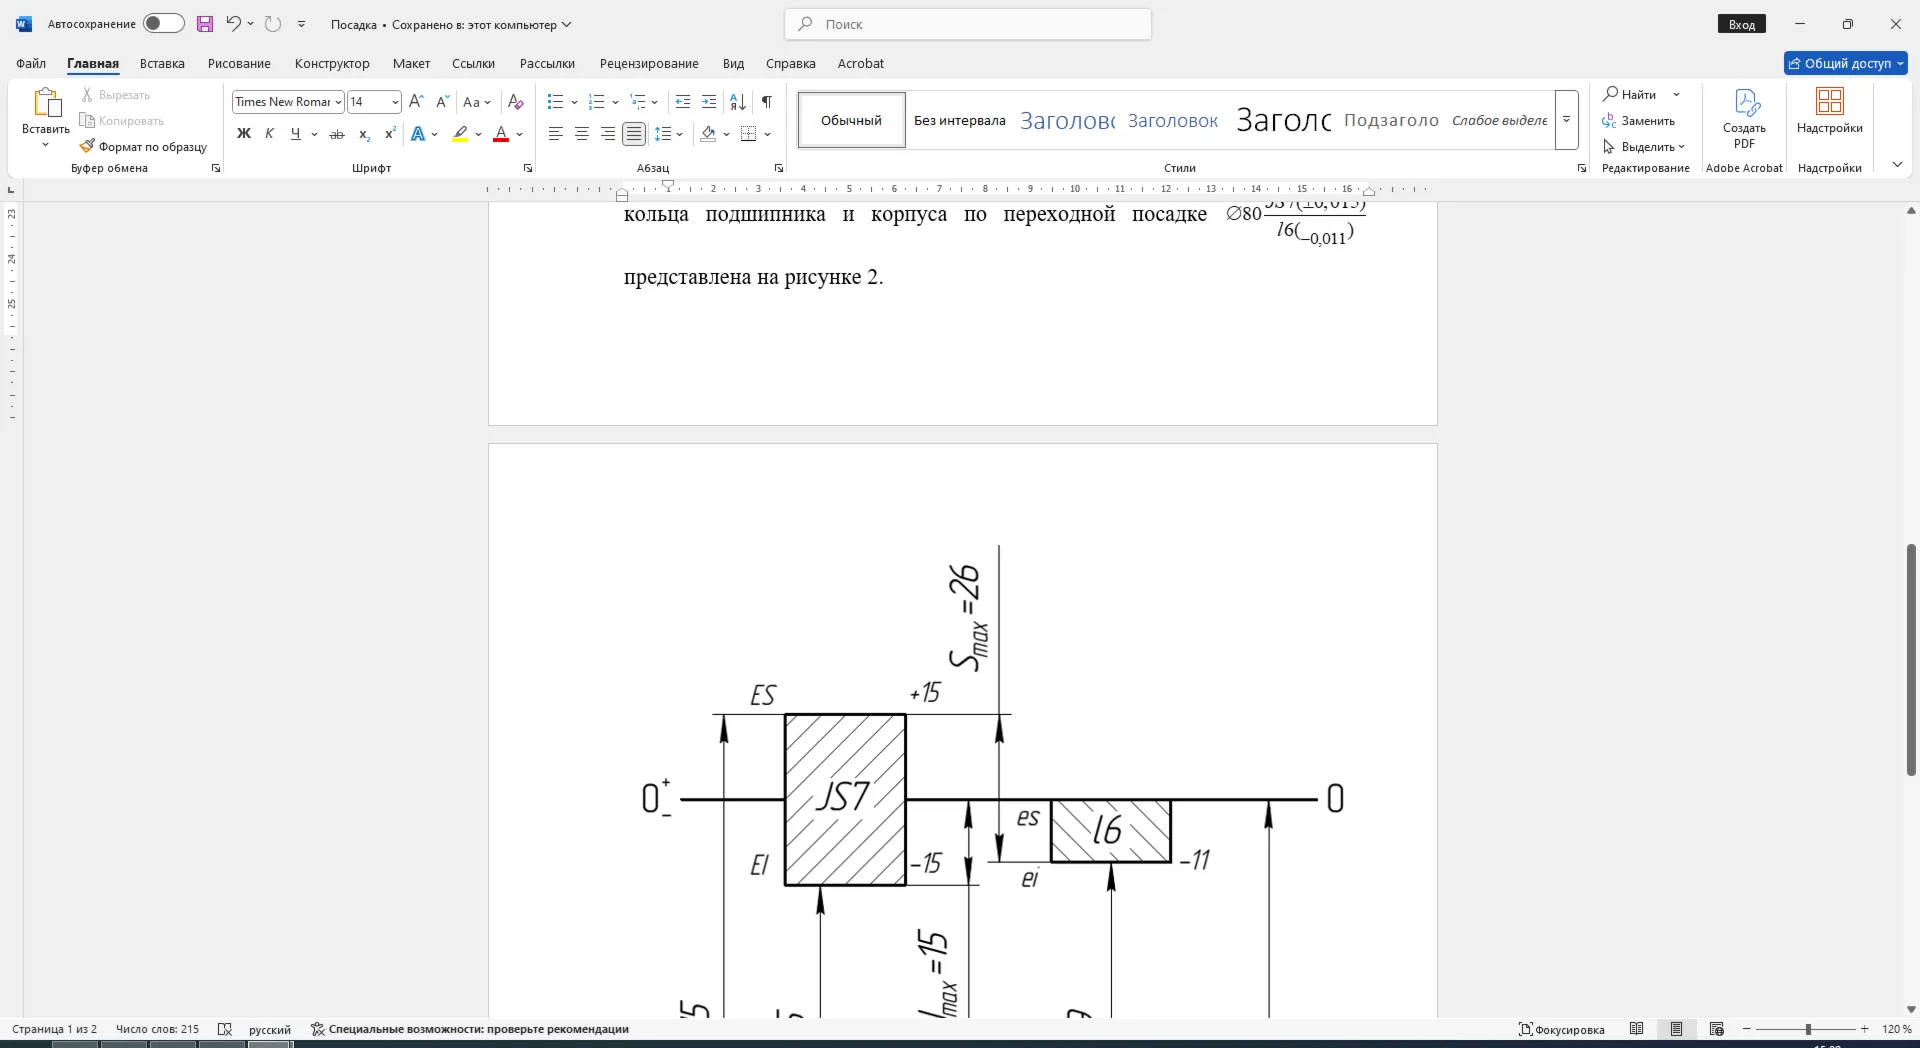Apply red font color
The height and width of the screenshot is (1048, 1920).
(x=501, y=134)
